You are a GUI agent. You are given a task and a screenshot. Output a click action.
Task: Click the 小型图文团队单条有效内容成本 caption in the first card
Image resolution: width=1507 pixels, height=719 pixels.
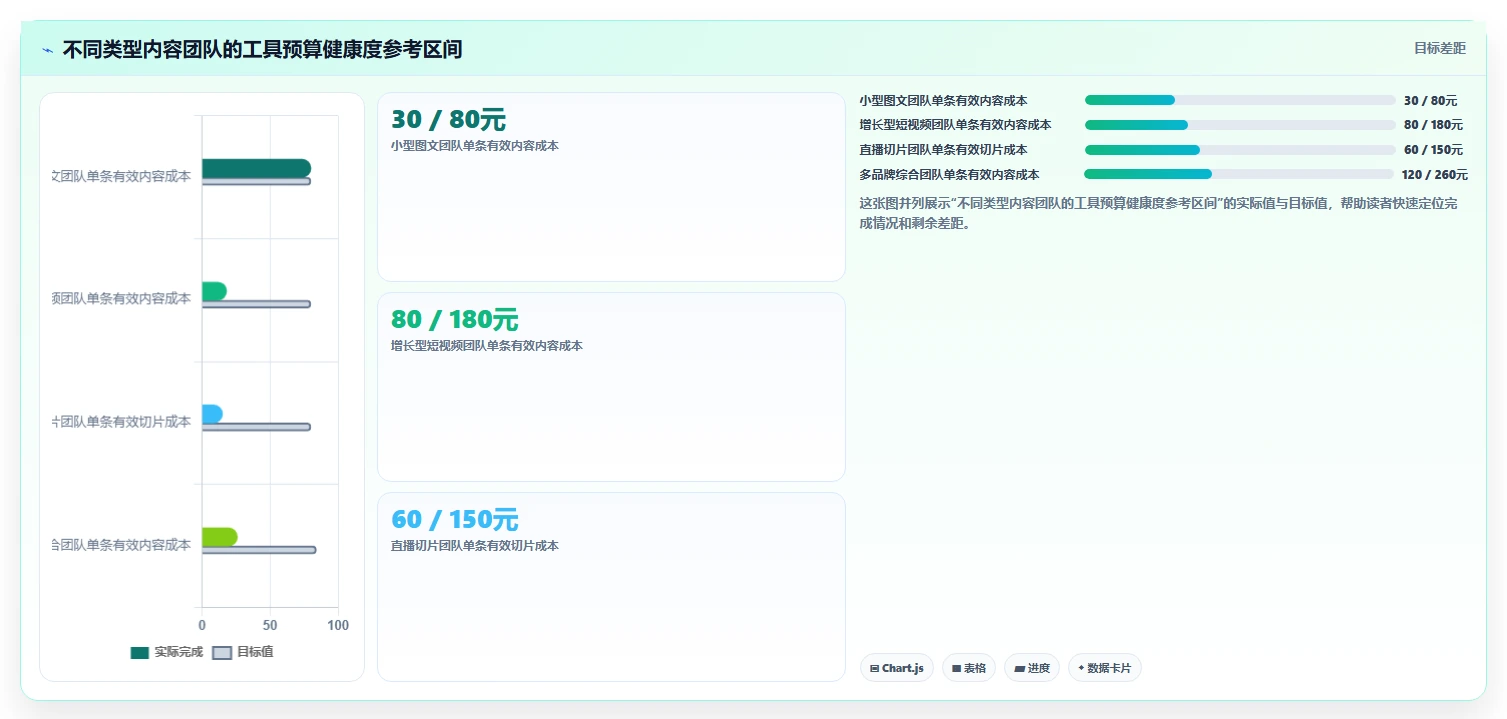click(475, 146)
